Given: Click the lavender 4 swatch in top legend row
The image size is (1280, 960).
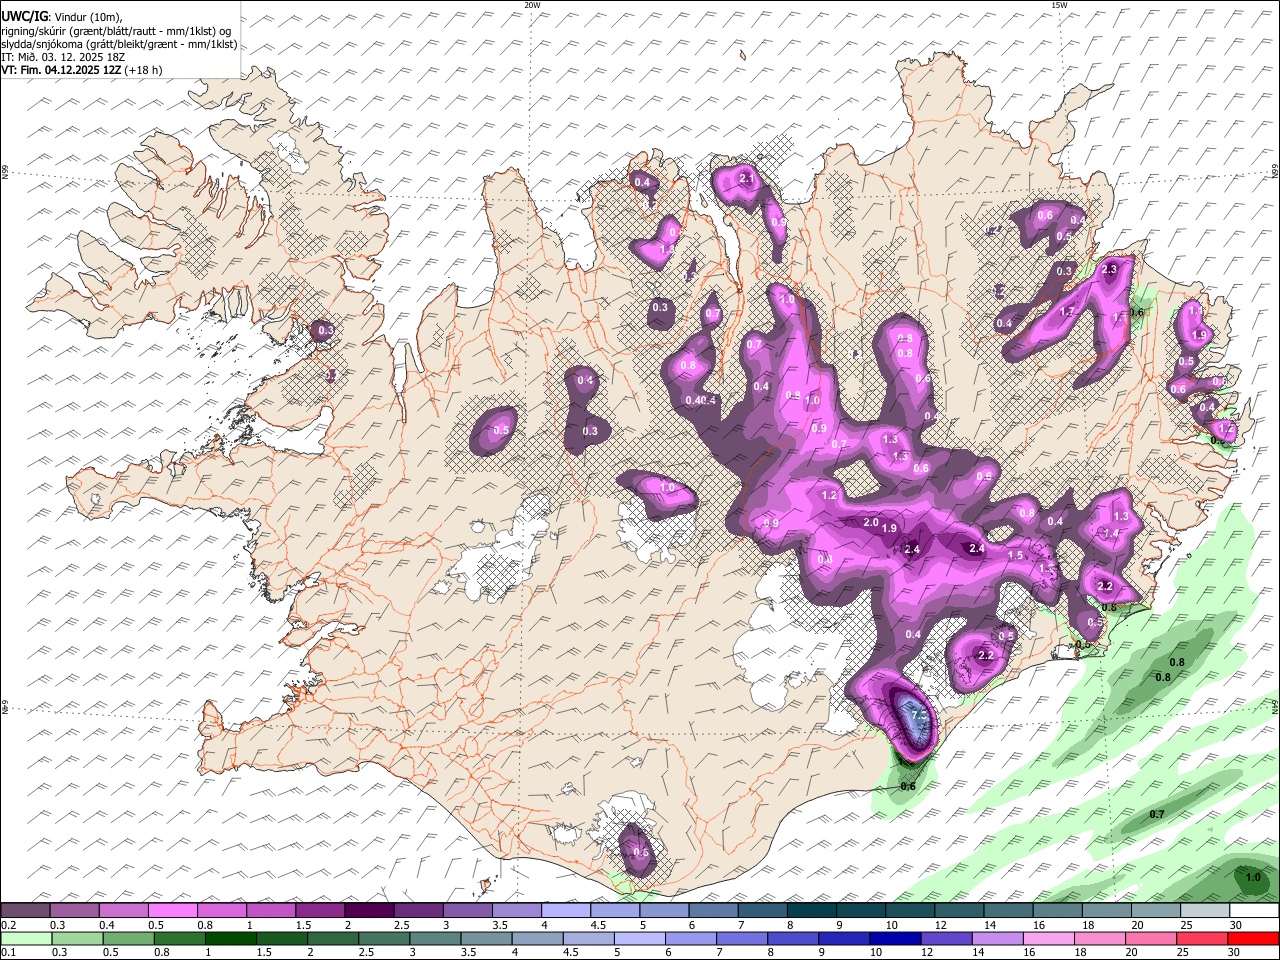Looking at the screenshot, I should (x=566, y=910).
